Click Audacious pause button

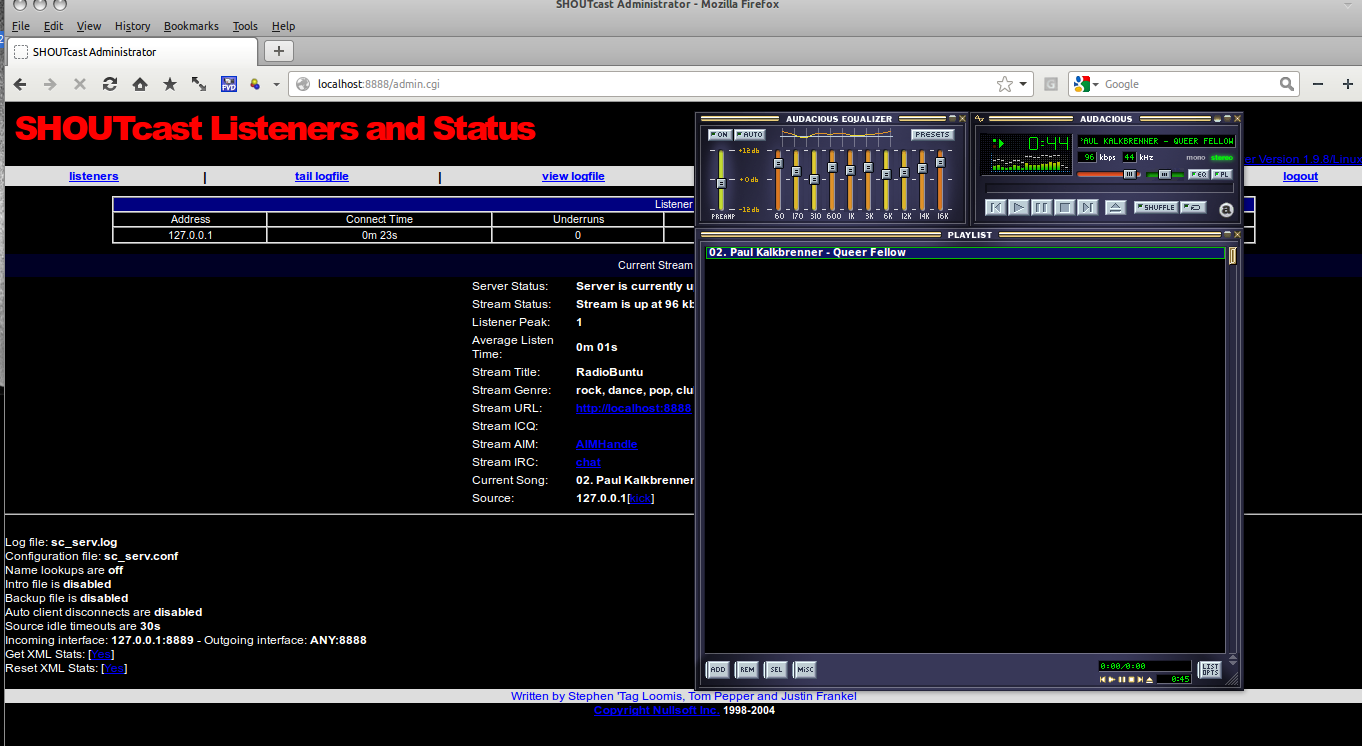point(1041,208)
